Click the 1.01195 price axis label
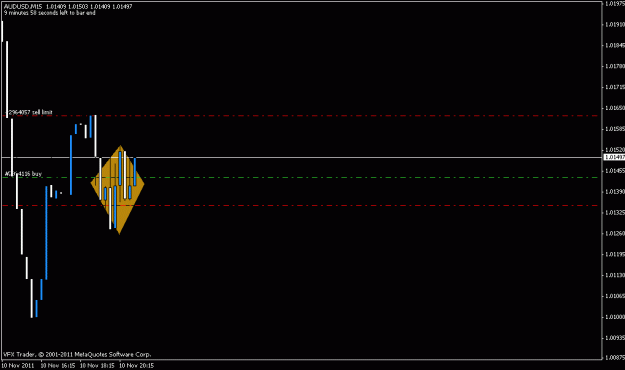The image size is (625, 370). (x=615, y=254)
